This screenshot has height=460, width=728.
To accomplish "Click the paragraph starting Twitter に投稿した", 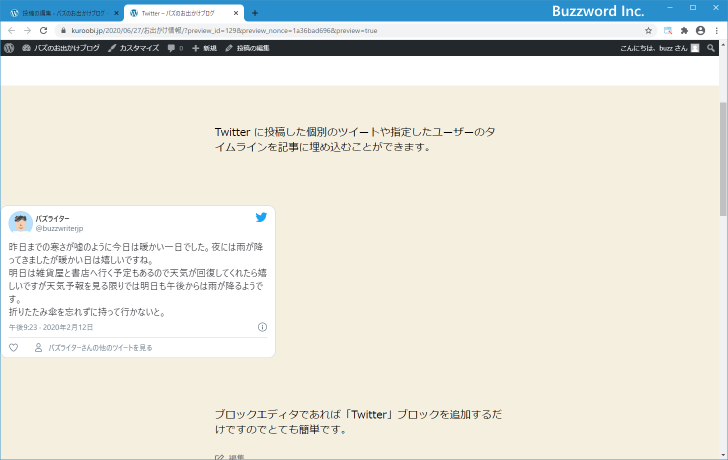I will click(355, 139).
